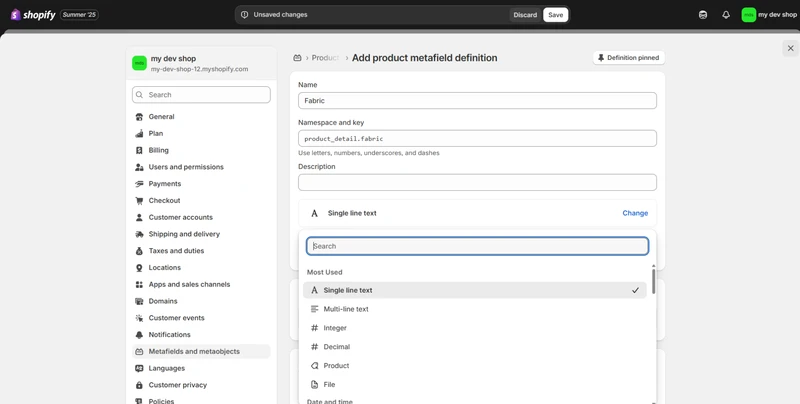The image size is (800, 404).
Task: Choose File type from list
Action: 474,385
